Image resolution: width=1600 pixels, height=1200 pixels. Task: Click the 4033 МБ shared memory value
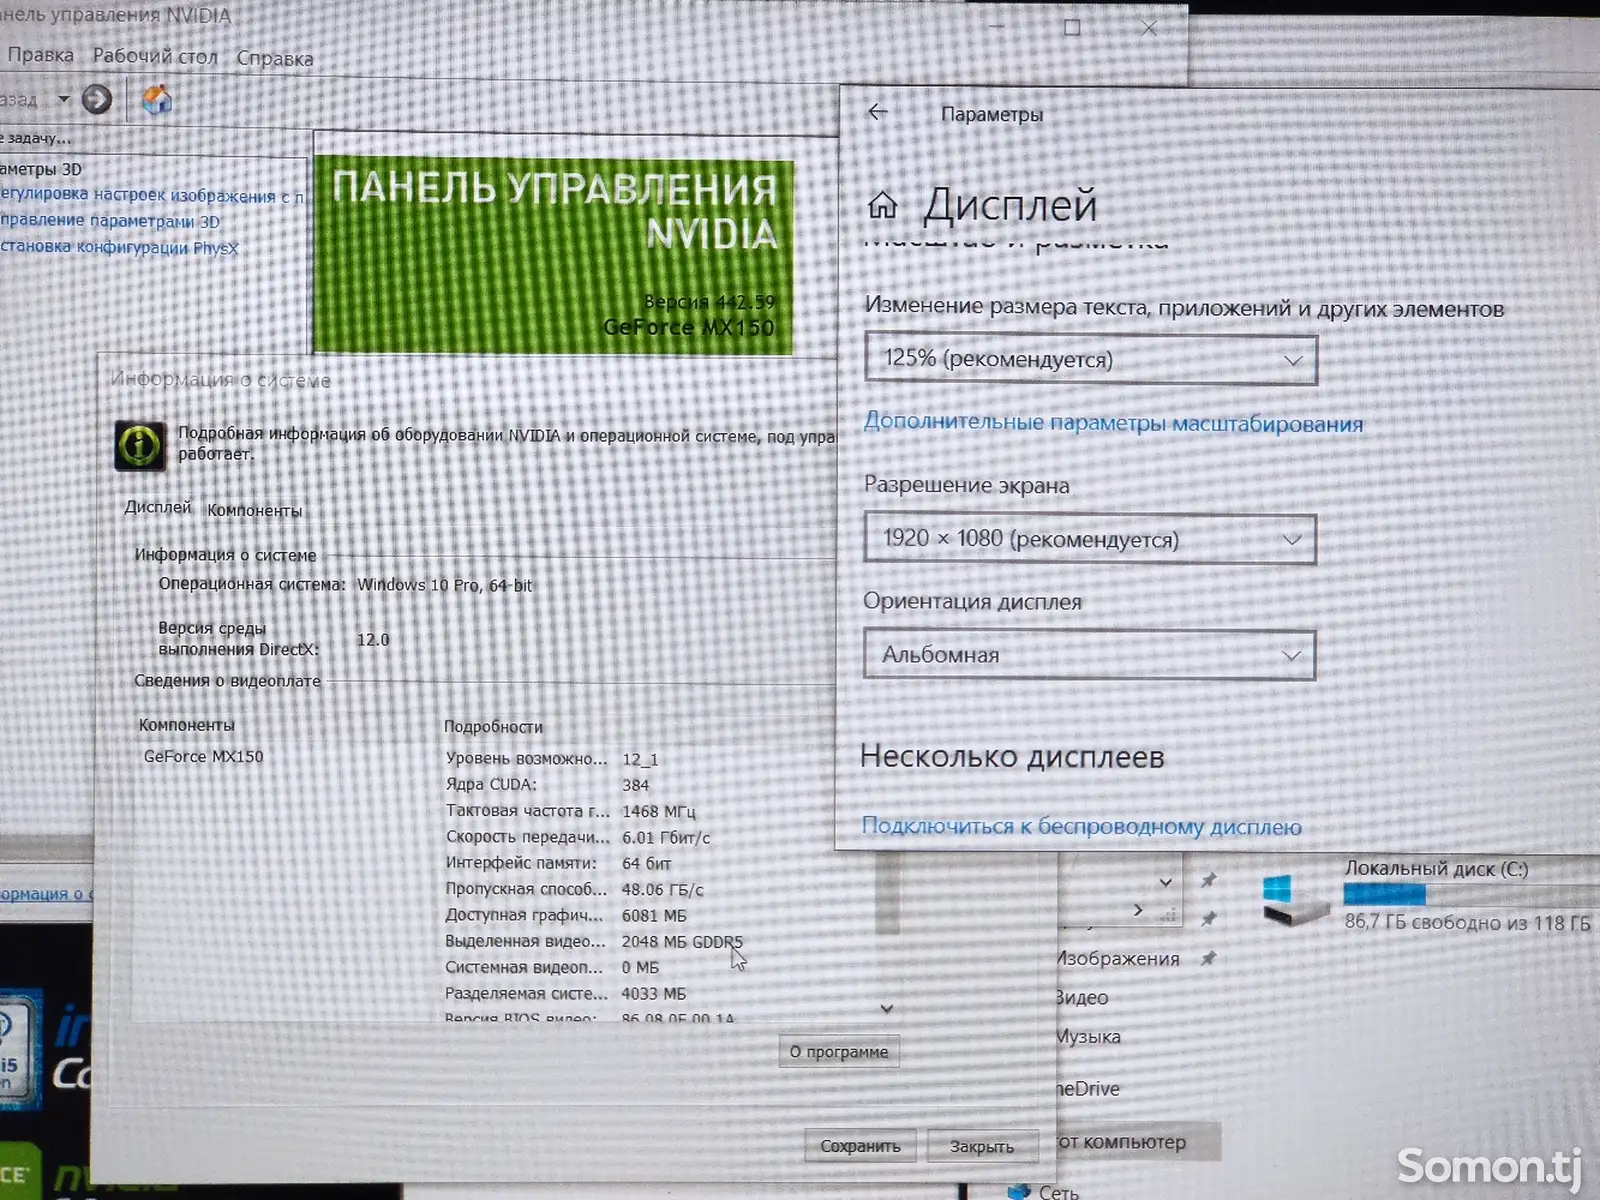point(654,993)
